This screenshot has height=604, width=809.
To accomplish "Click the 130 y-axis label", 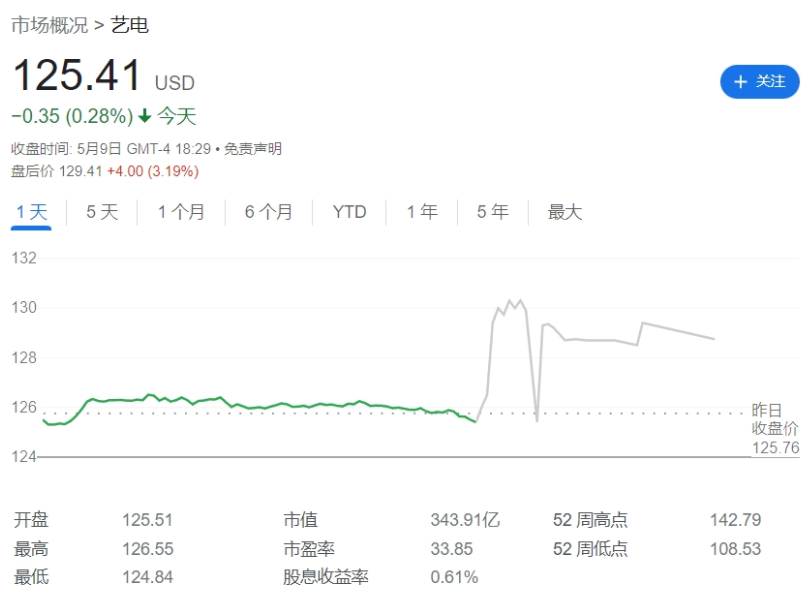I will coord(24,307).
